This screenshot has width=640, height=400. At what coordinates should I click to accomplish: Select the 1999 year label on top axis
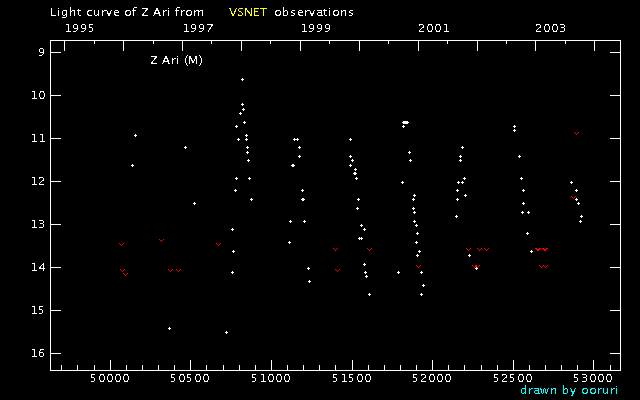pos(316,28)
